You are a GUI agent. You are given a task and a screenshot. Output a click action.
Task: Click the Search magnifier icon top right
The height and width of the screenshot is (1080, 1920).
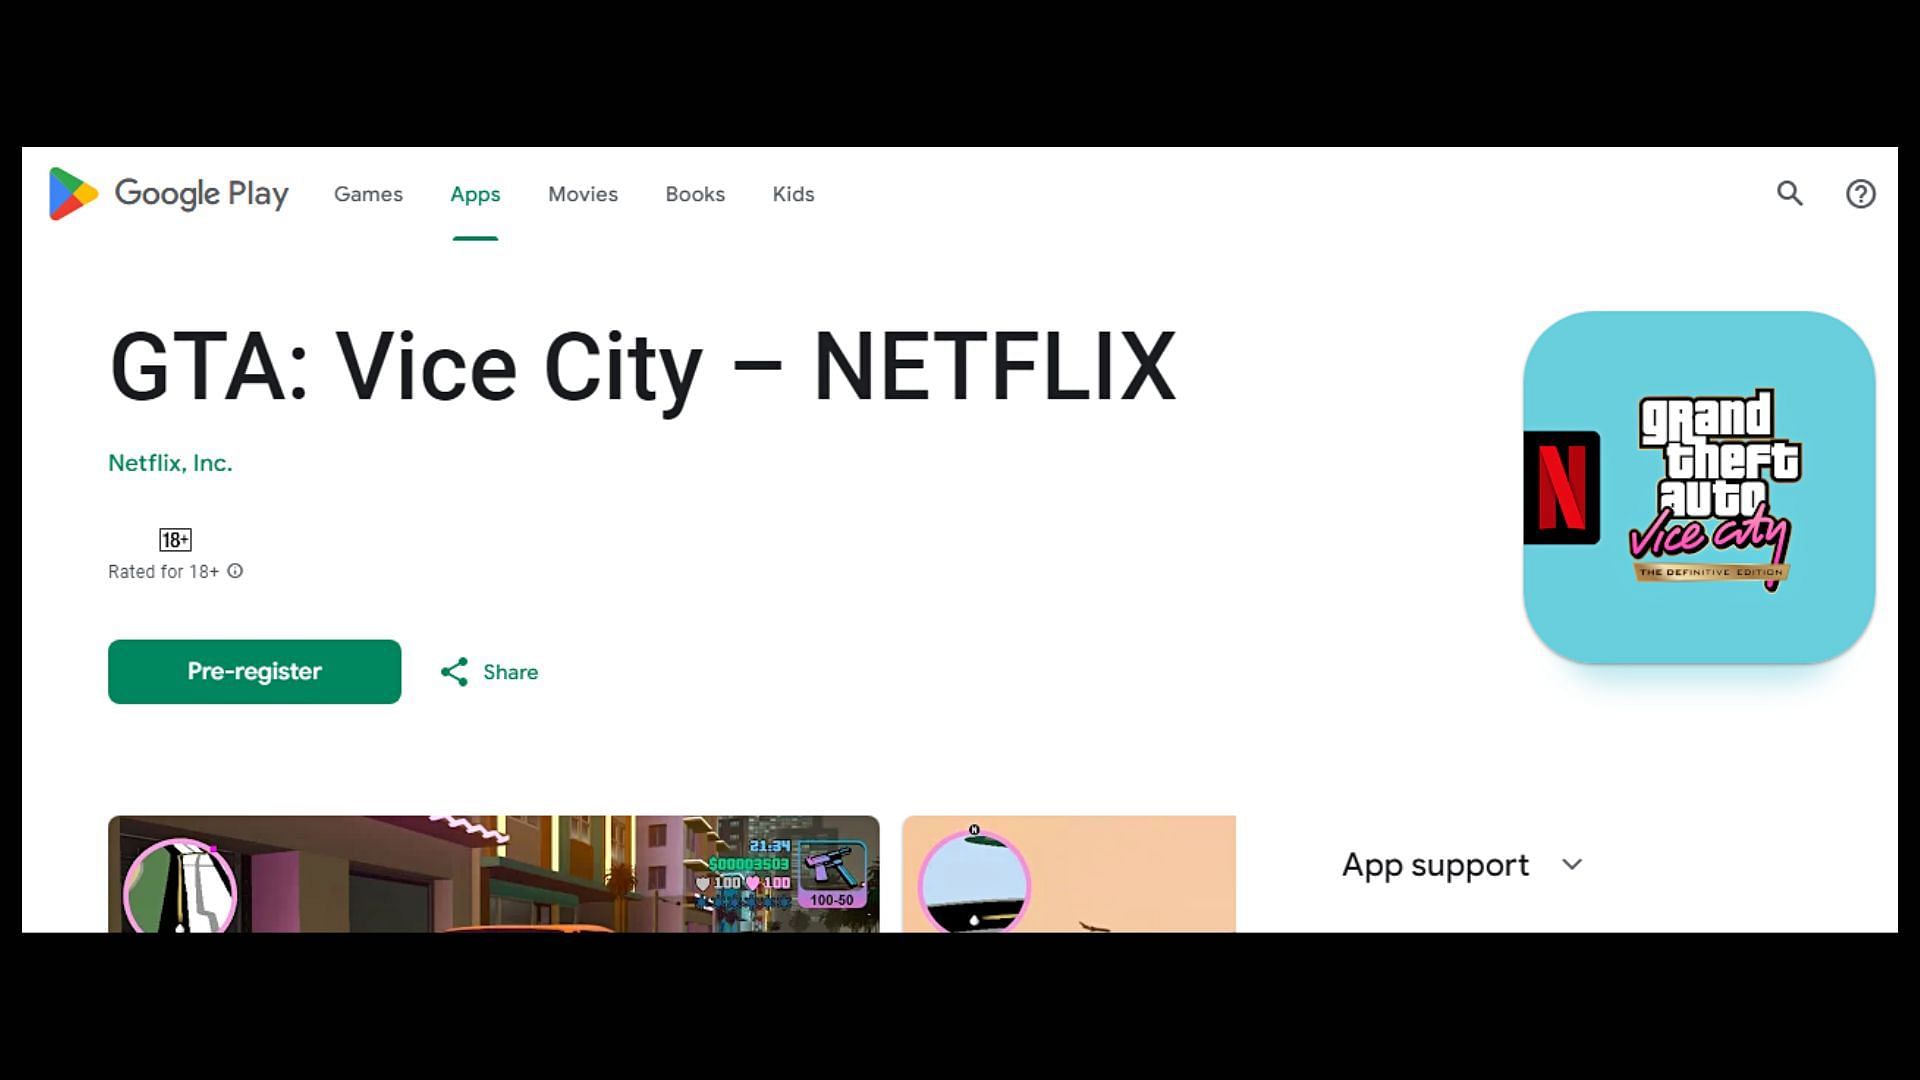(1791, 194)
